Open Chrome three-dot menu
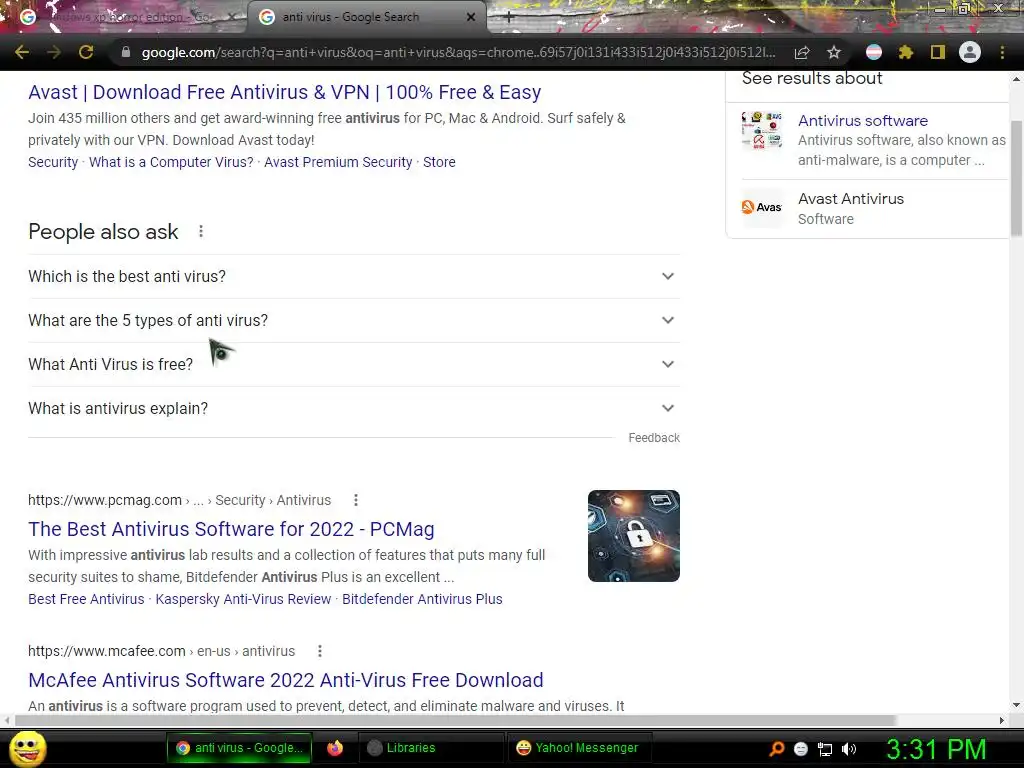The width and height of the screenshot is (1024, 768). 1002,52
